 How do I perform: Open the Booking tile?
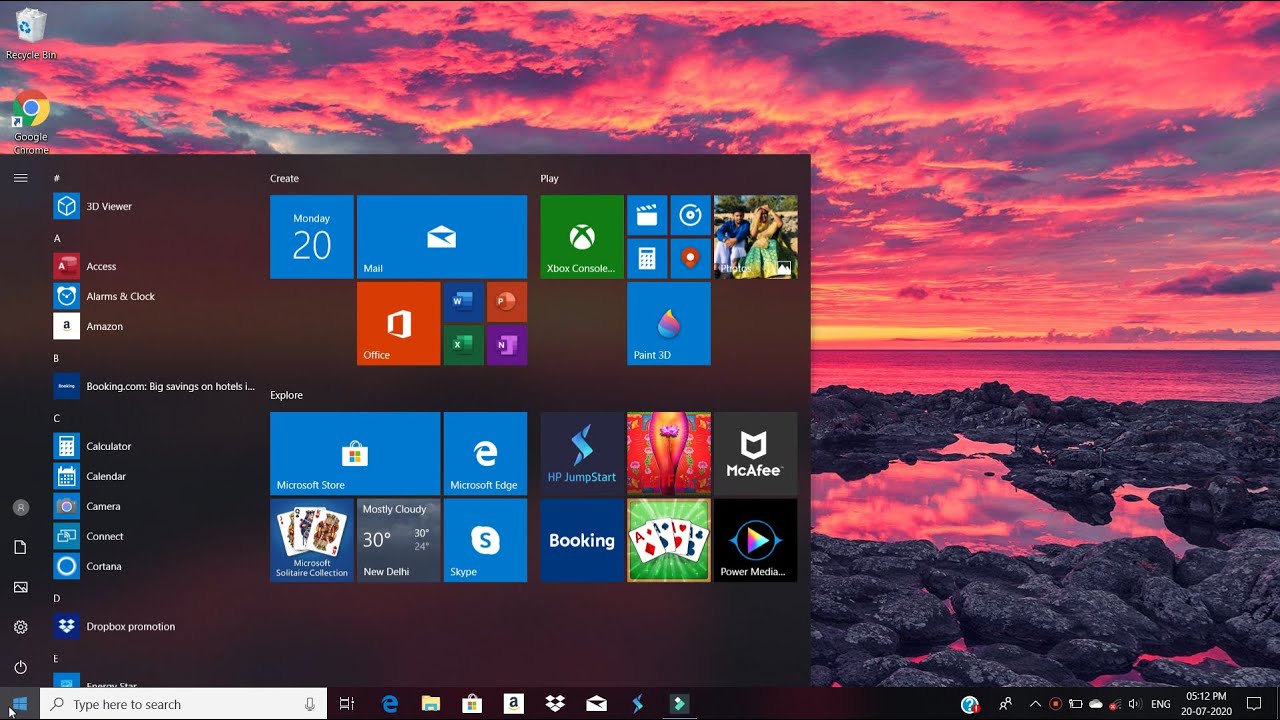pyautogui.click(x=582, y=540)
